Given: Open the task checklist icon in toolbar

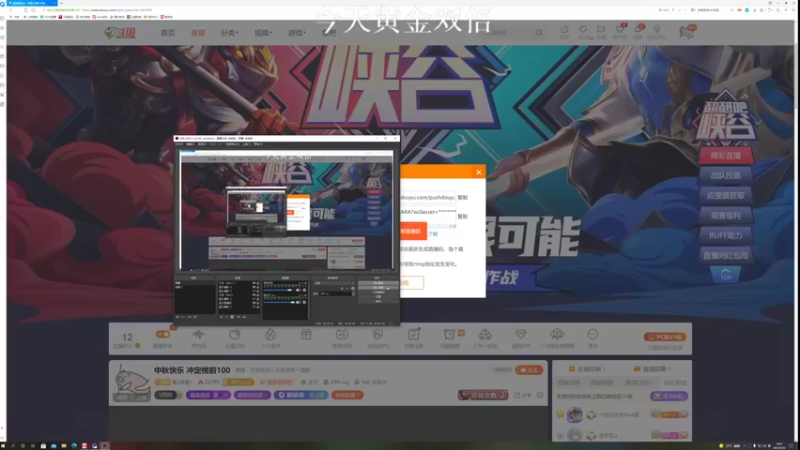Looking at the screenshot, I should (x=413, y=335).
